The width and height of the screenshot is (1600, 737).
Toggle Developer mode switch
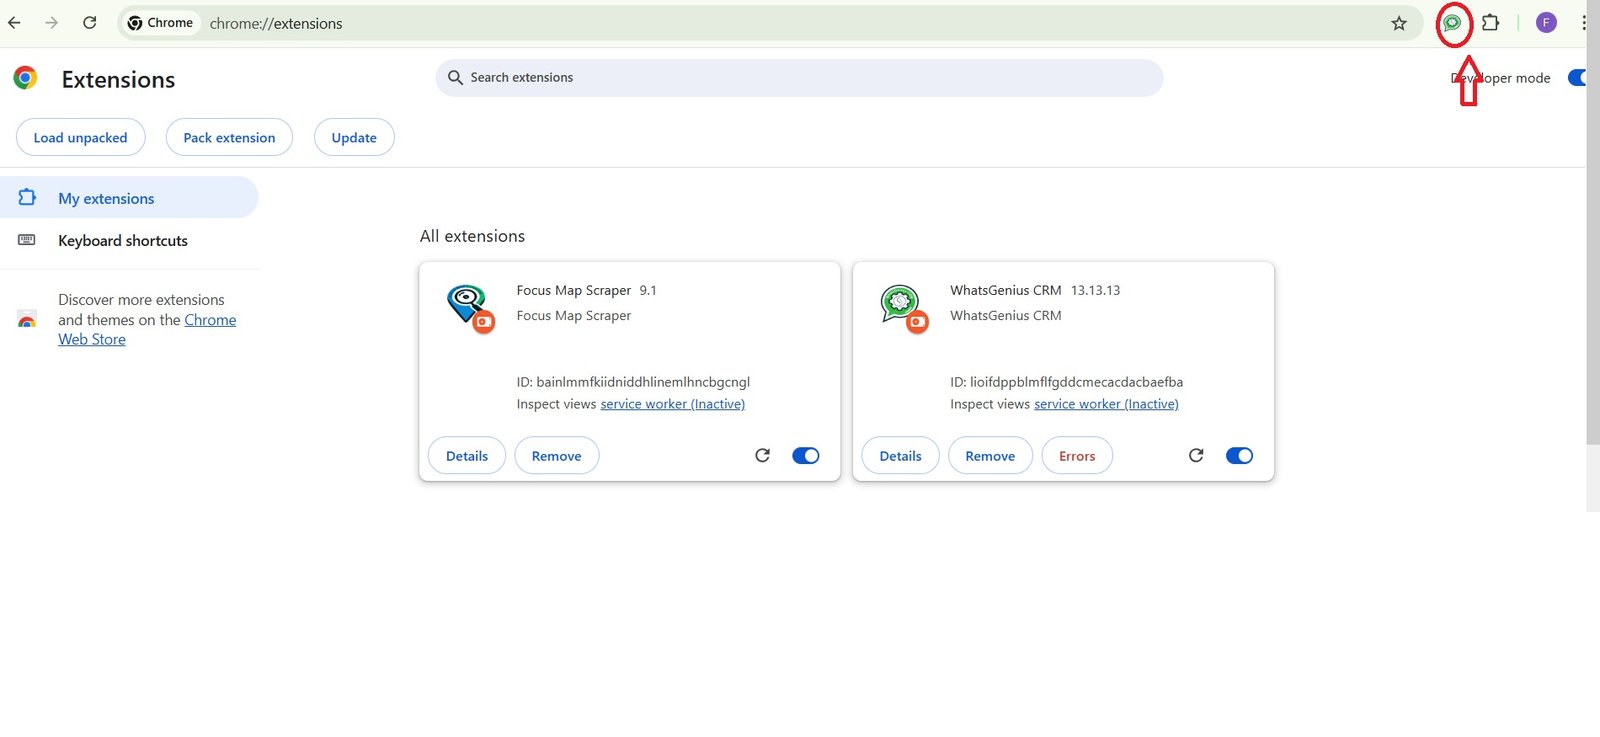[x=1577, y=78]
